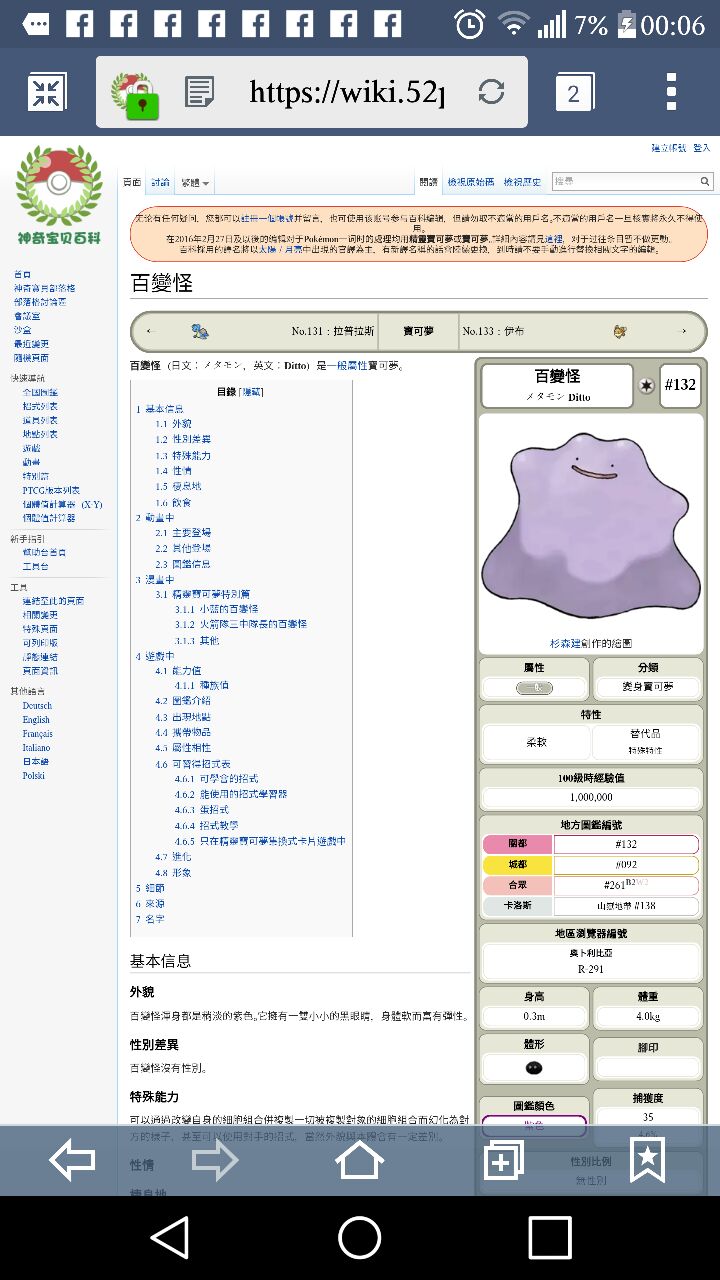The height and width of the screenshot is (1280, 720).
Task: Click the 4.0kg weight value
Action: (x=648, y=1017)
